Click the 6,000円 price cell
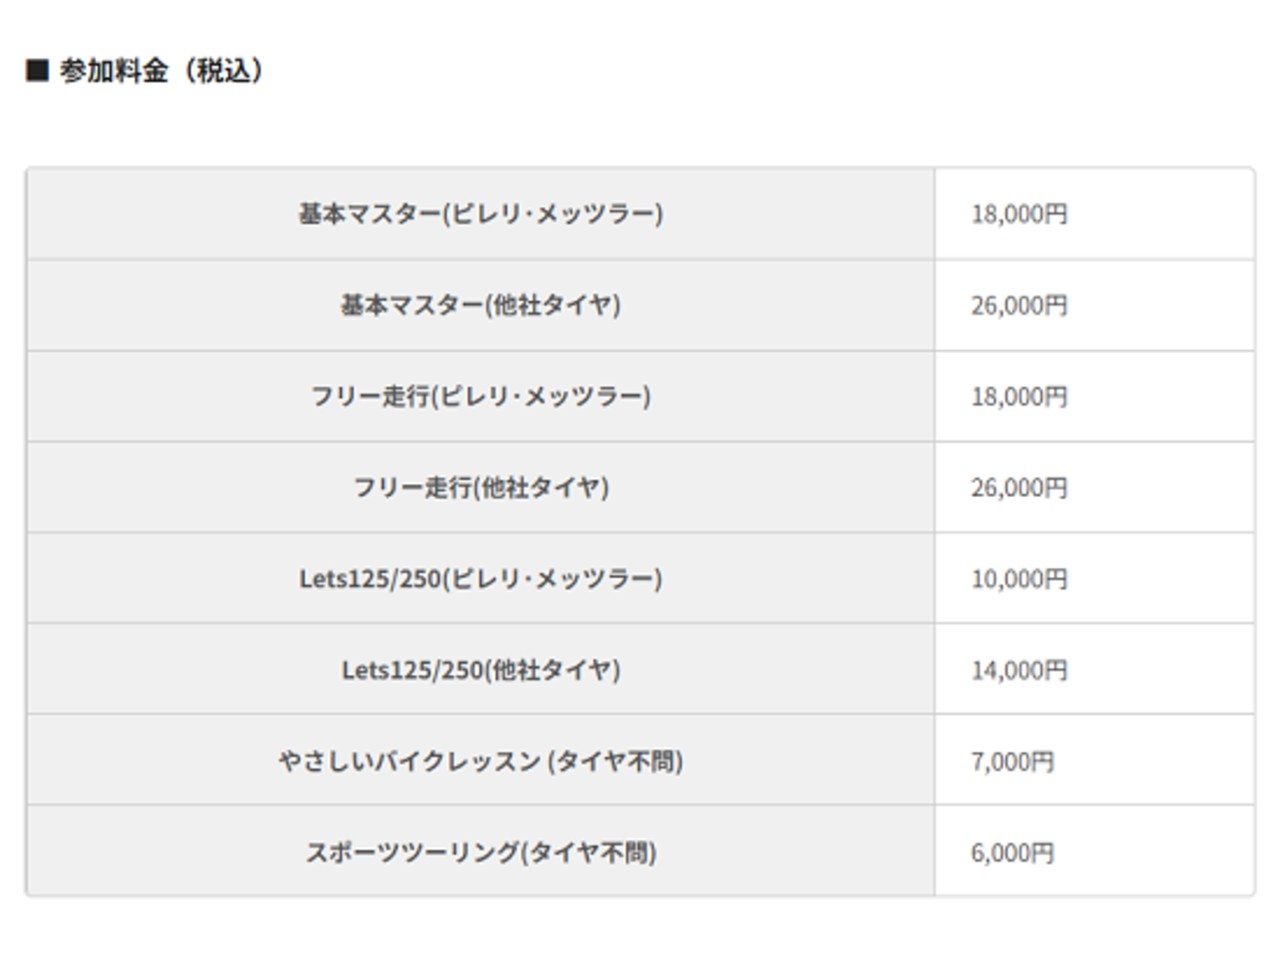 pyautogui.click(x=1012, y=852)
